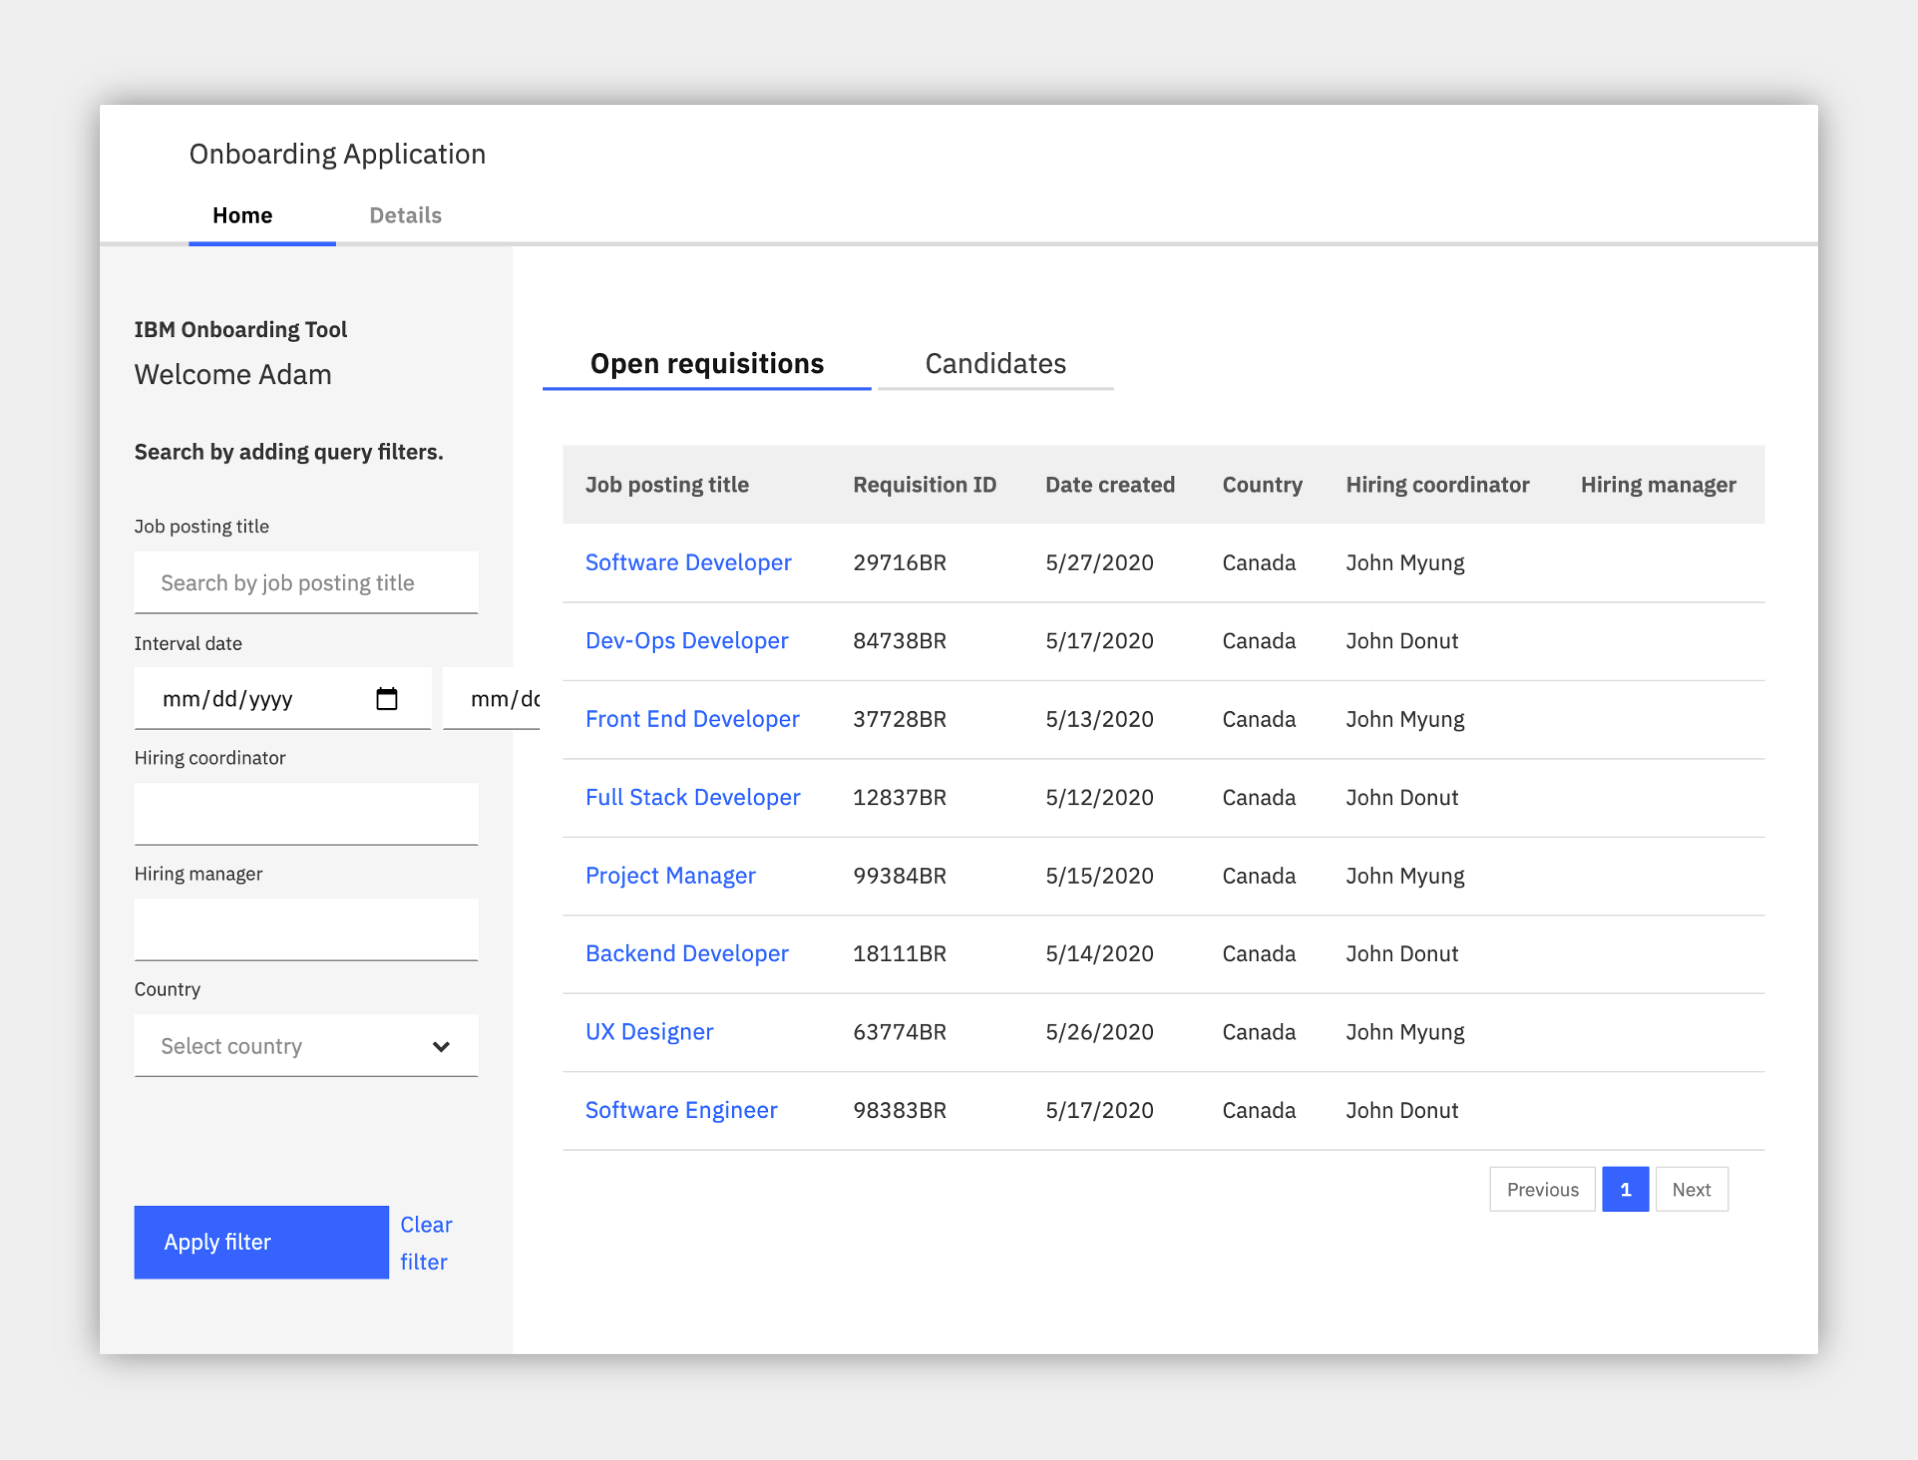The width and height of the screenshot is (1918, 1460).
Task: Click the Date created column header
Action: pyautogui.click(x=1110, y=485)
